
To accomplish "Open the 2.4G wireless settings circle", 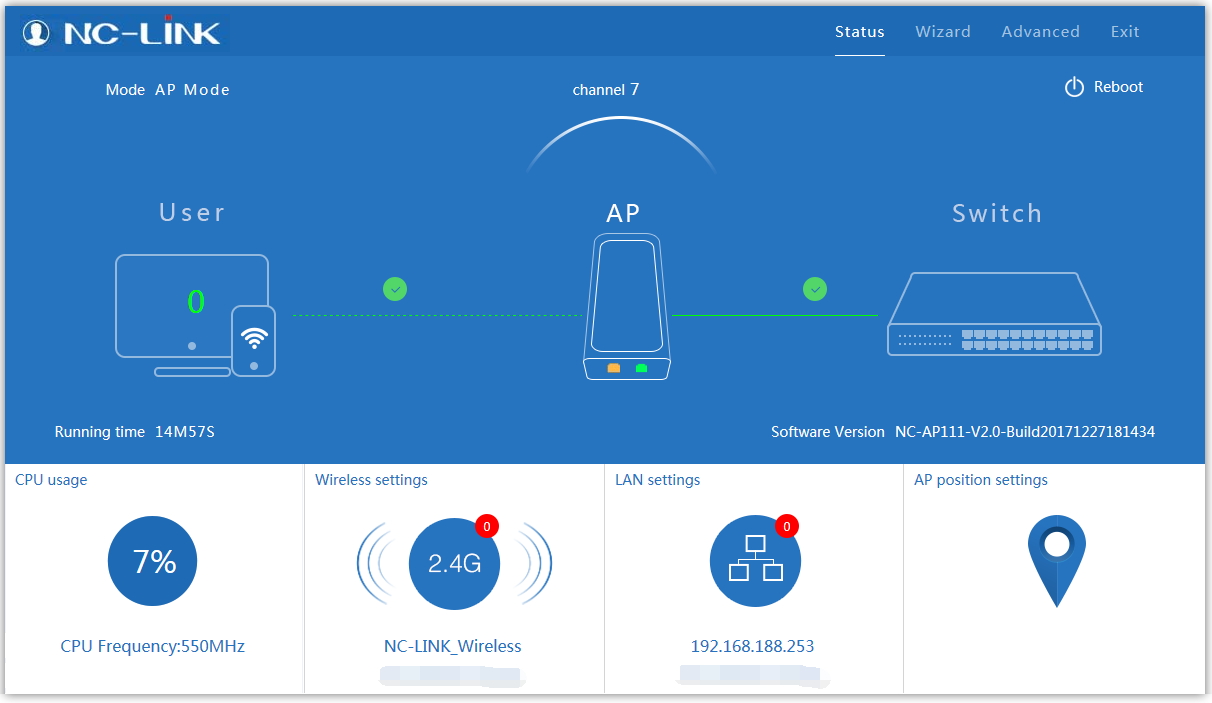I will pyautogui.click(x=454, y=563).
